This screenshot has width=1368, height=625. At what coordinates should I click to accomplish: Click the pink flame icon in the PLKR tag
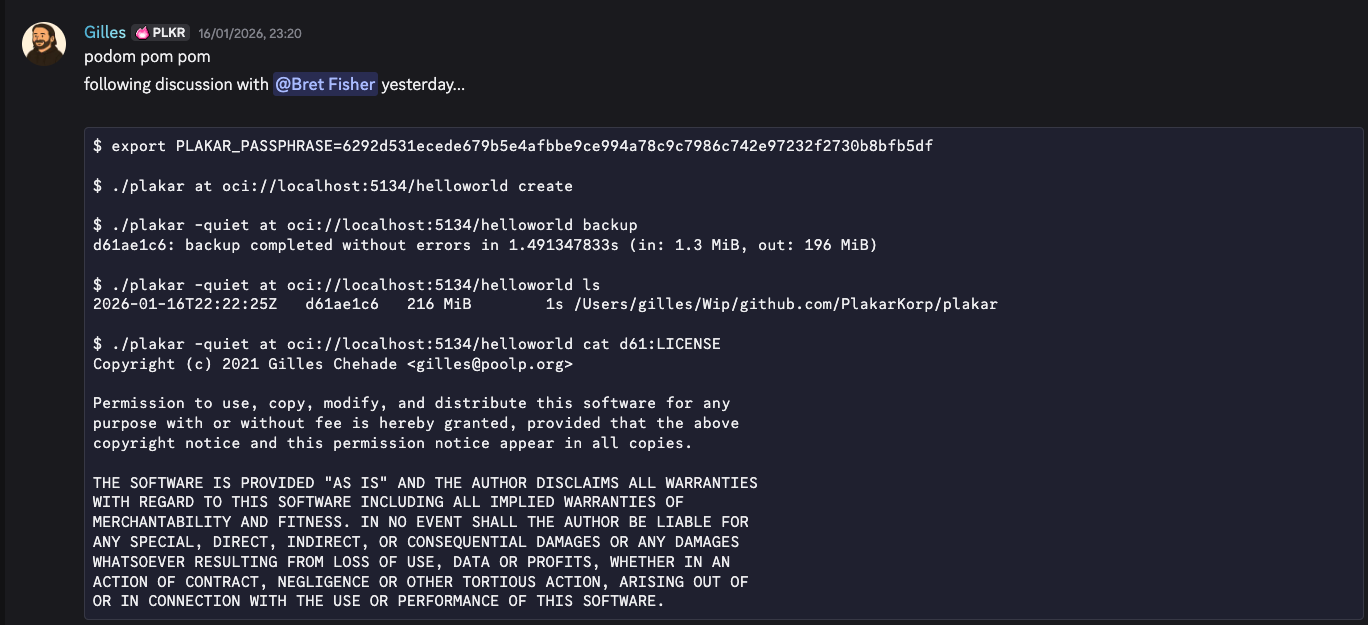tap(142, 33)
